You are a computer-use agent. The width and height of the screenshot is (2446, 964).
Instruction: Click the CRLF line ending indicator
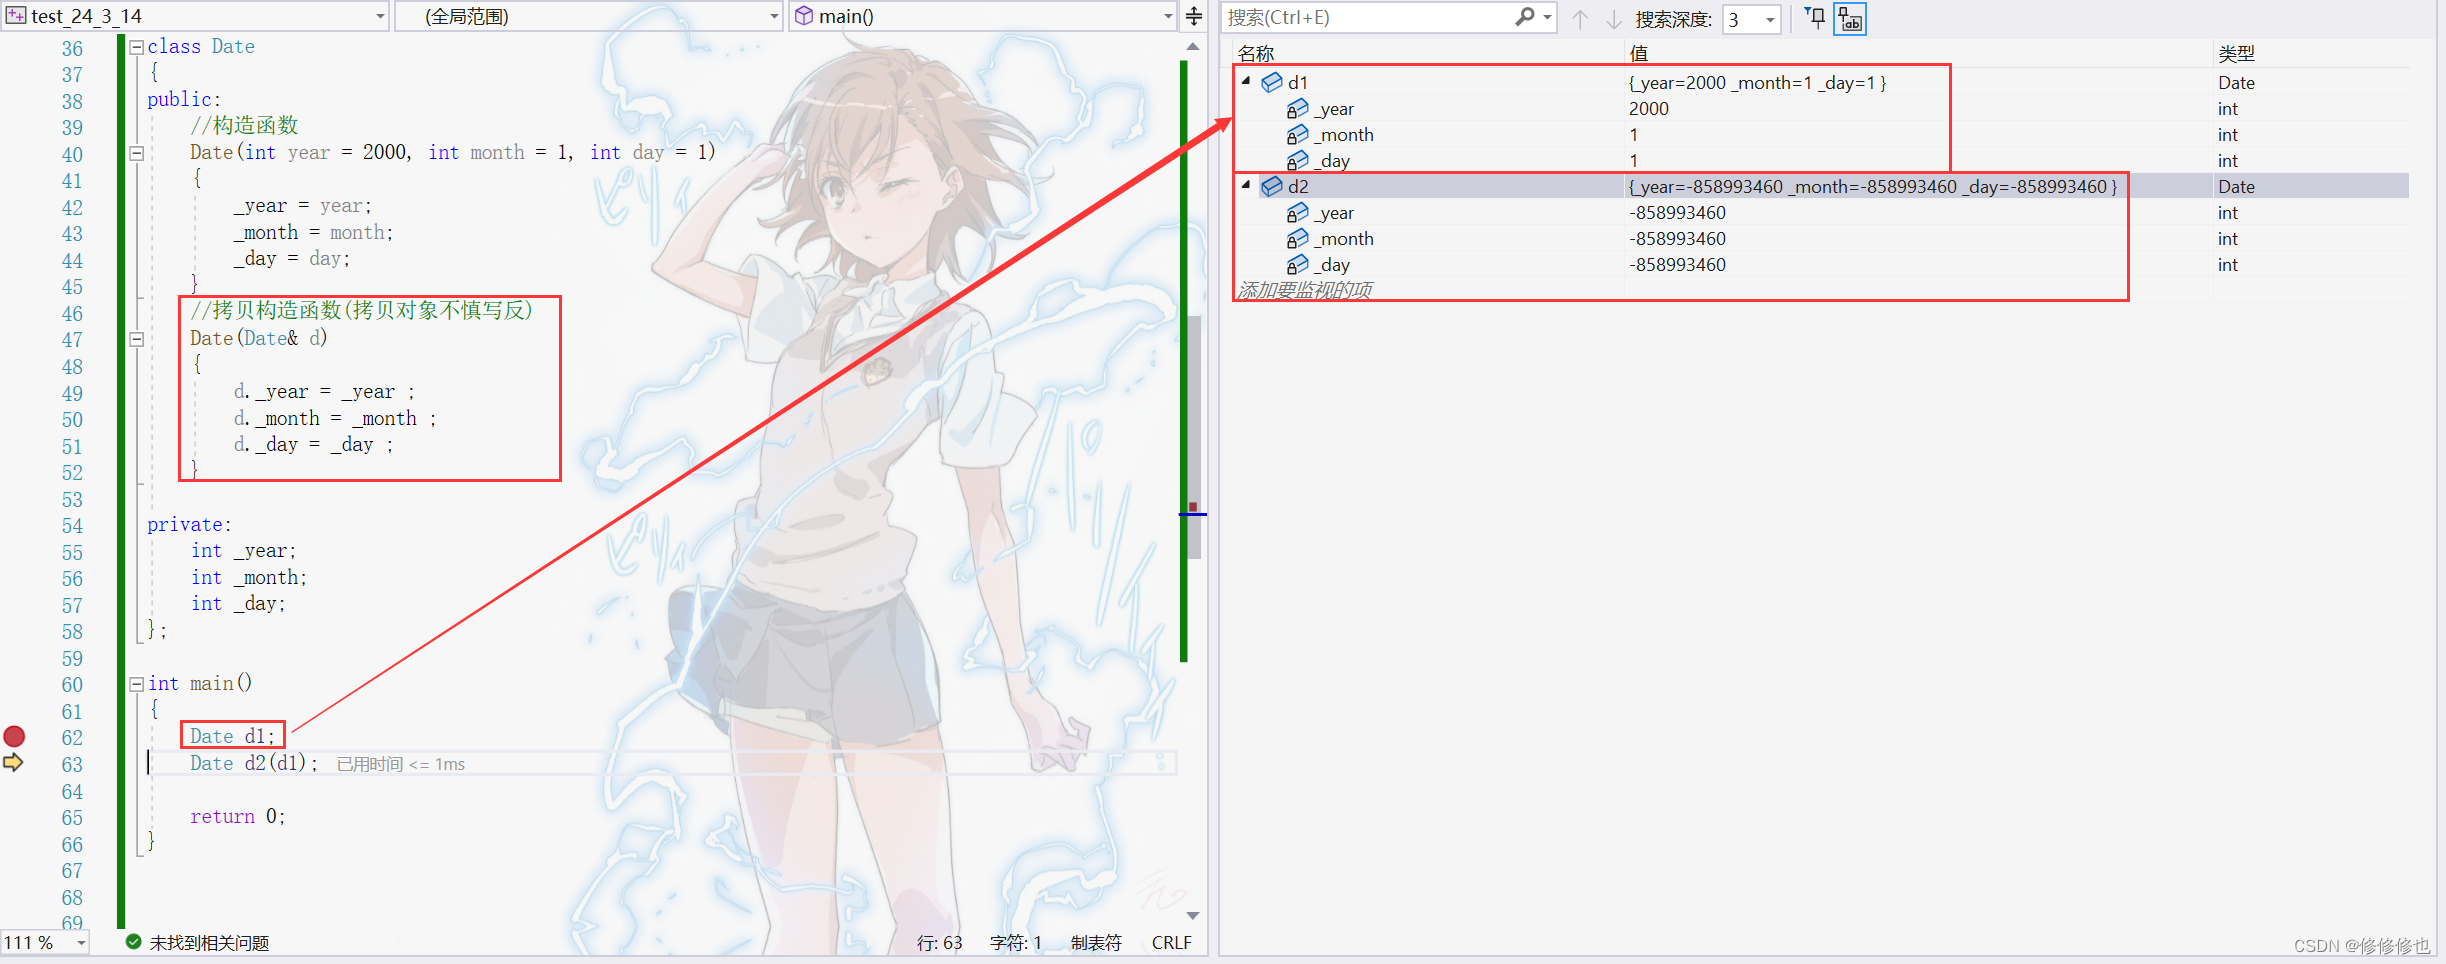(x=1172, y=943)
